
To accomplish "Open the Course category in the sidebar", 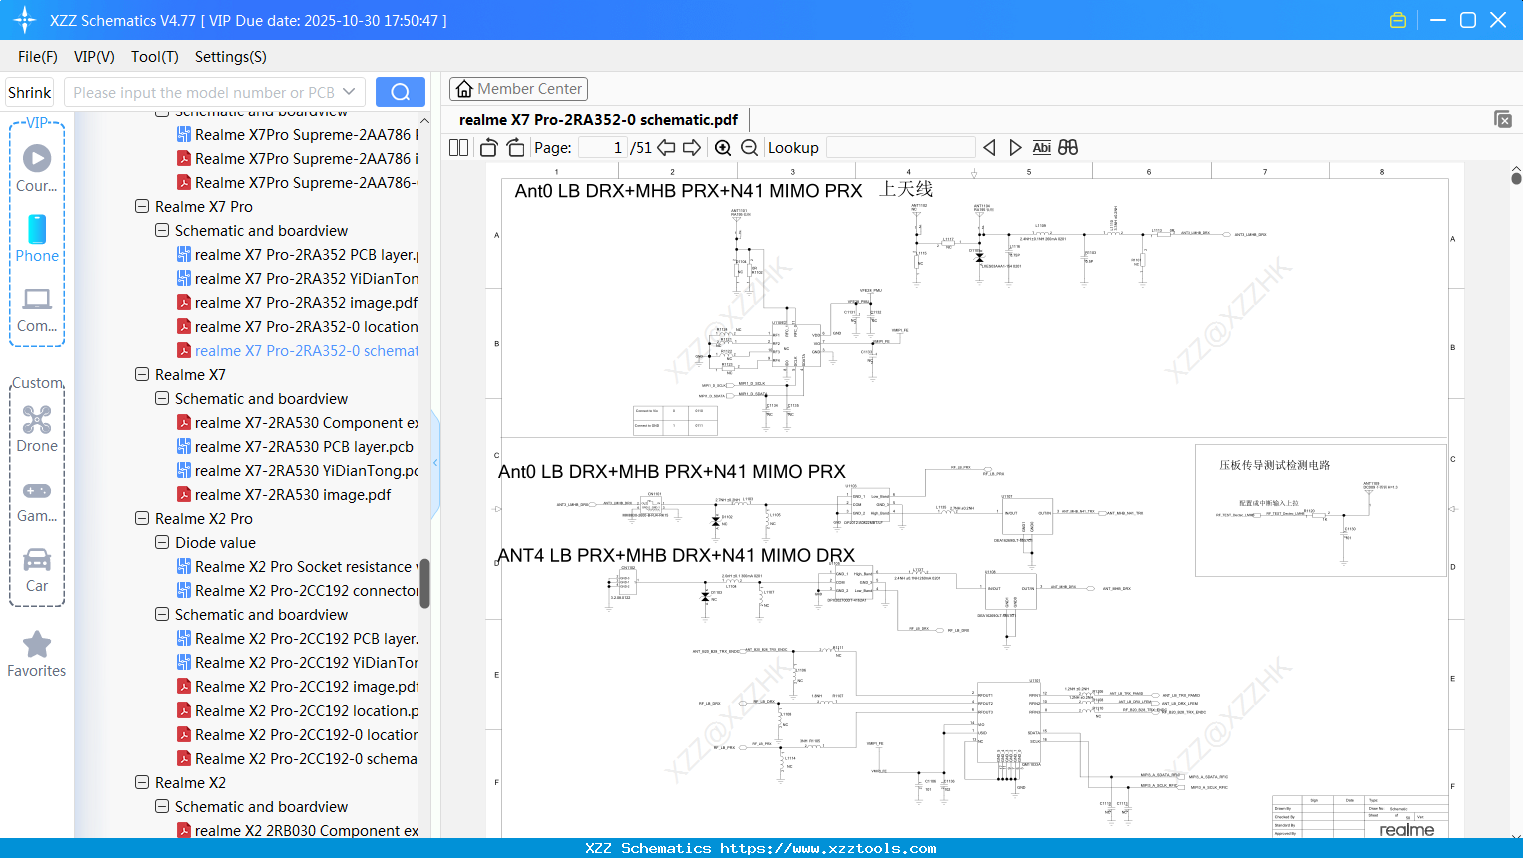I will tap(37, 168).
